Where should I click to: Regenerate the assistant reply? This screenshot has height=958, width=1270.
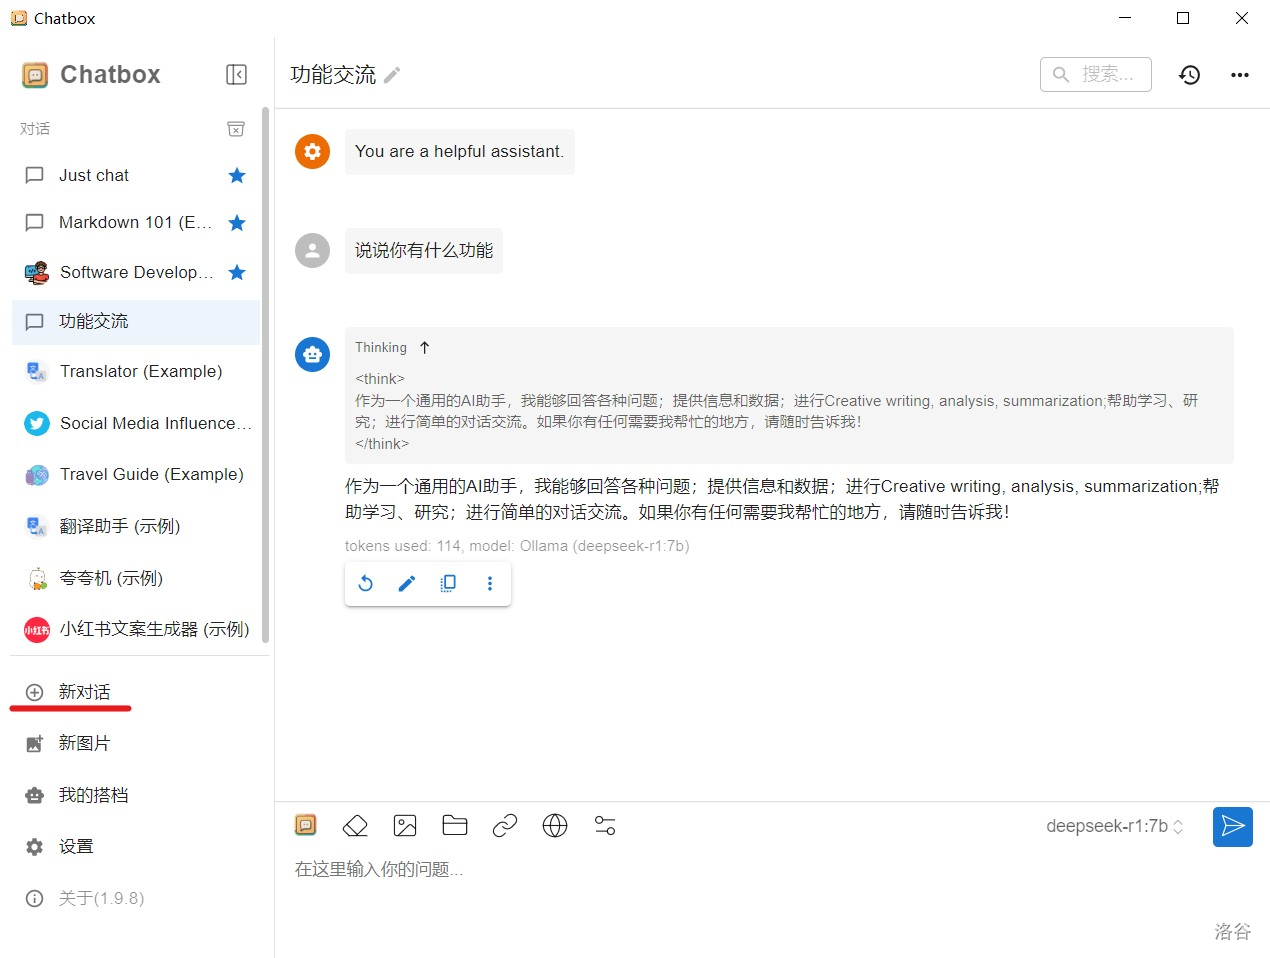coord(366,584)
